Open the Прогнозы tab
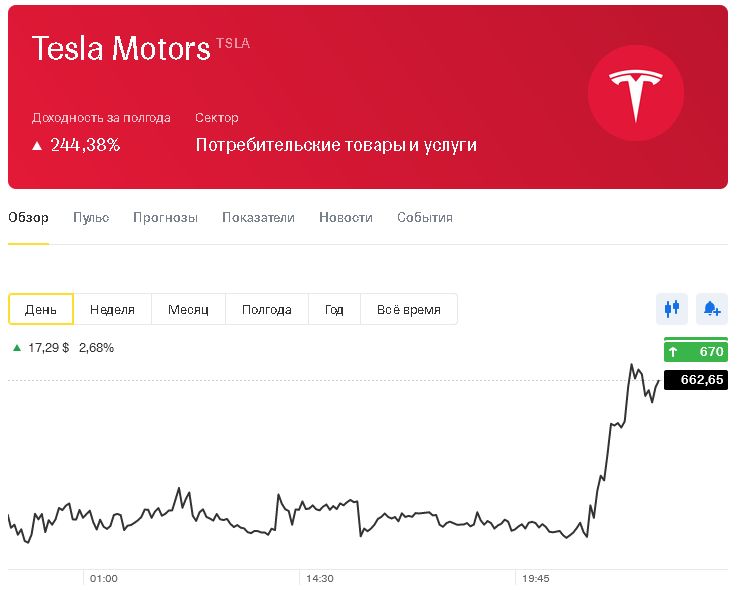Viewport: 745px width, 591px height. tap(165, 218)
